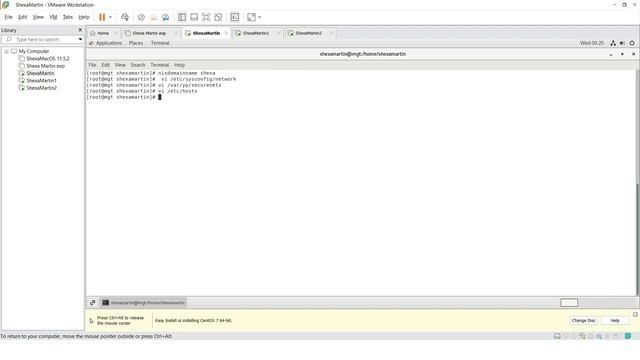Close the Library panel
Screen dimensions: 640x360
tap(80, 30)
